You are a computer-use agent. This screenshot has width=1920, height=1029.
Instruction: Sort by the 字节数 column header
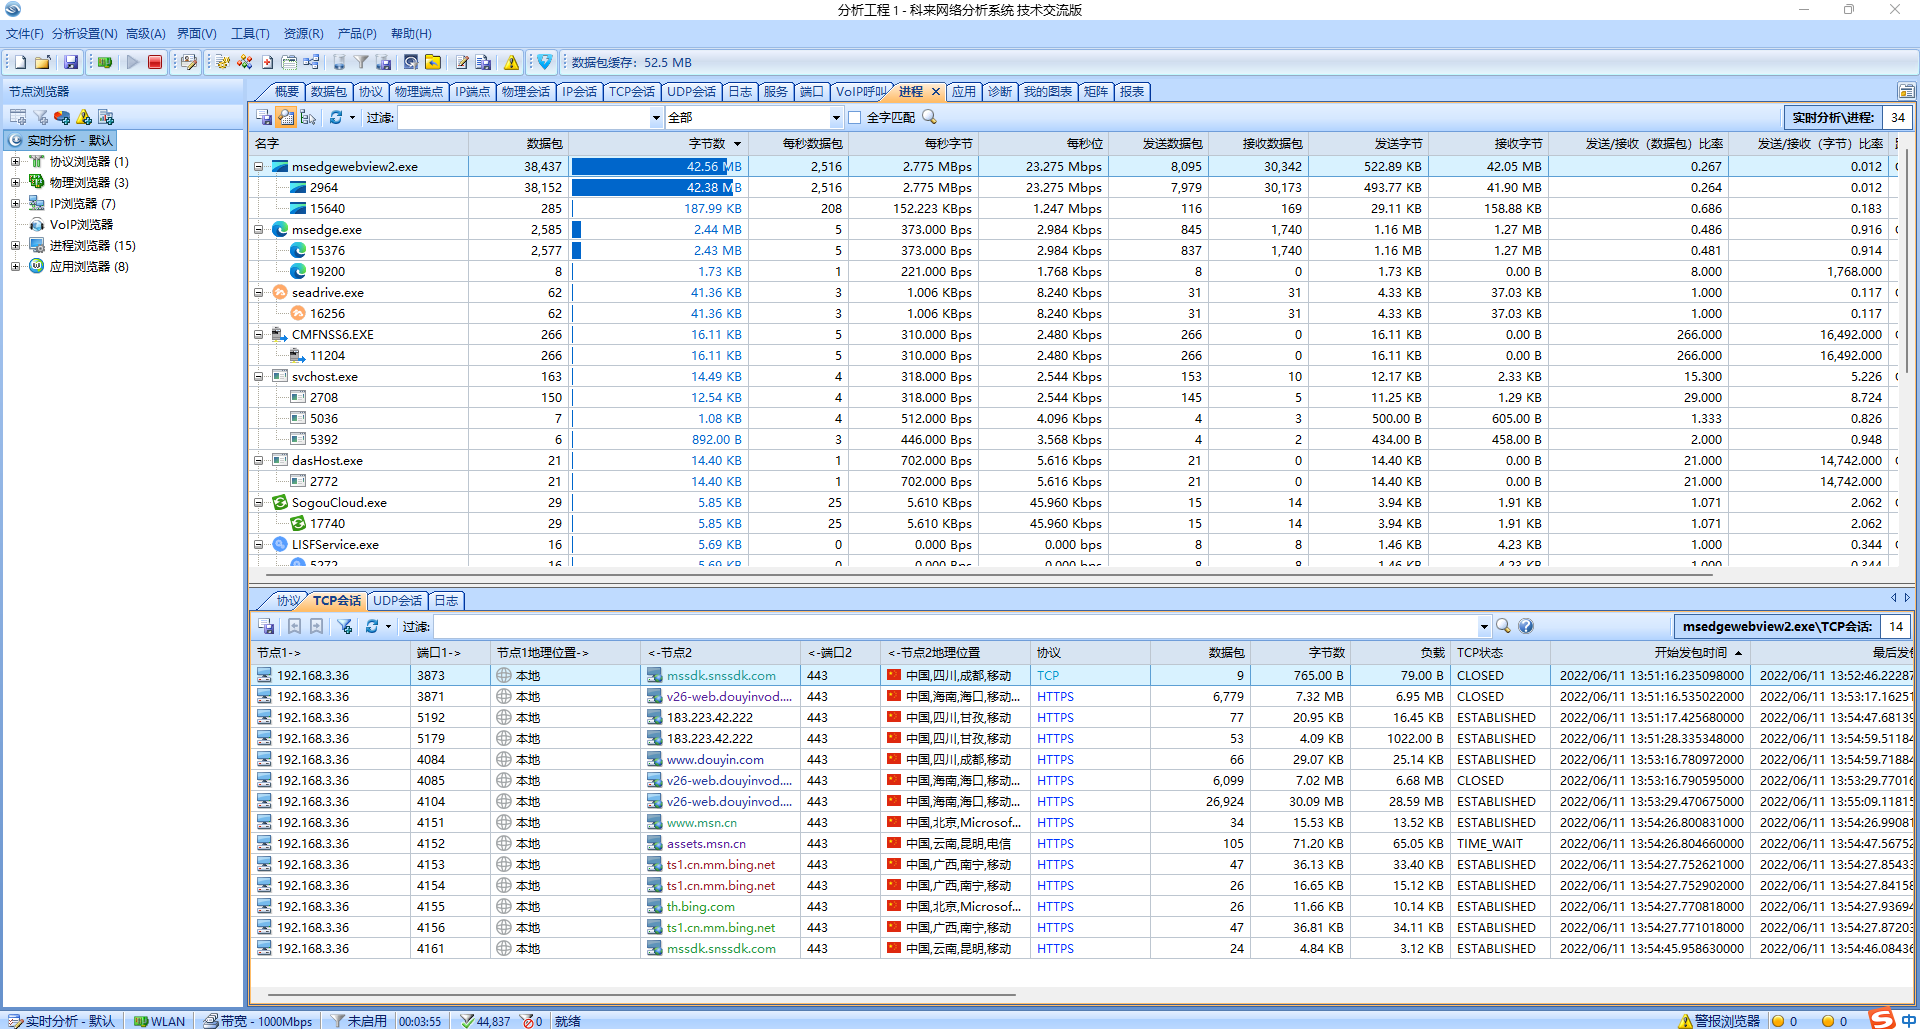tap(706, 144)
